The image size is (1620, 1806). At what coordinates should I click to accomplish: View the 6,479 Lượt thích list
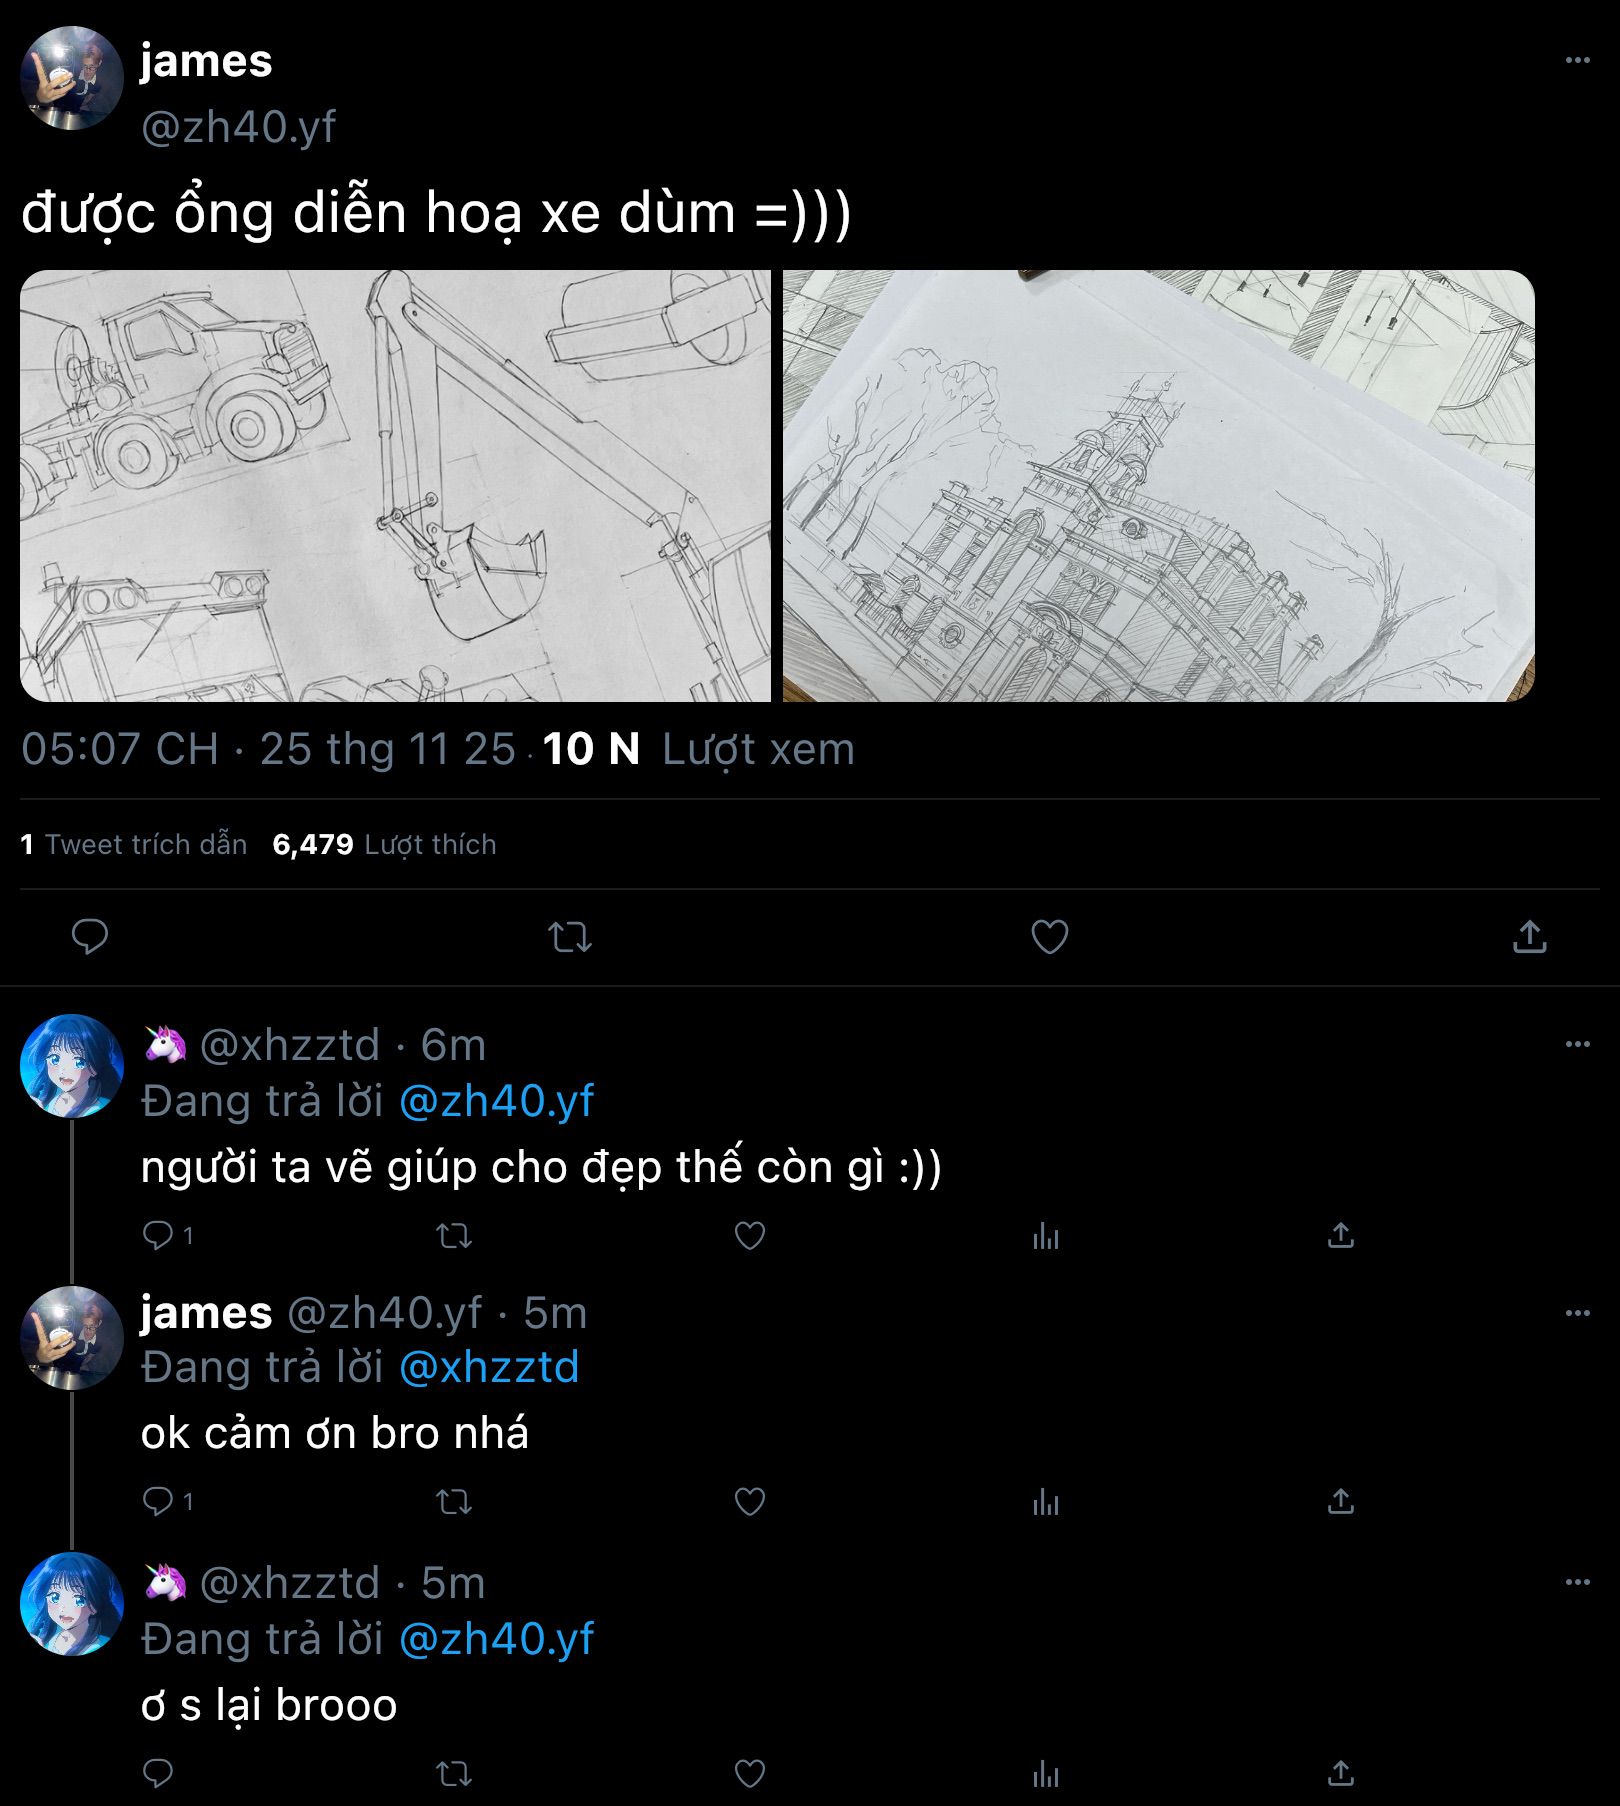[384, 845]
